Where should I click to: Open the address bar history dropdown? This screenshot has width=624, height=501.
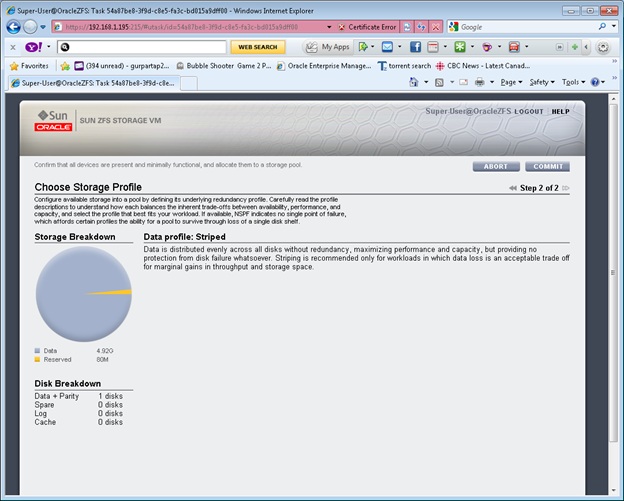point(329,27)
